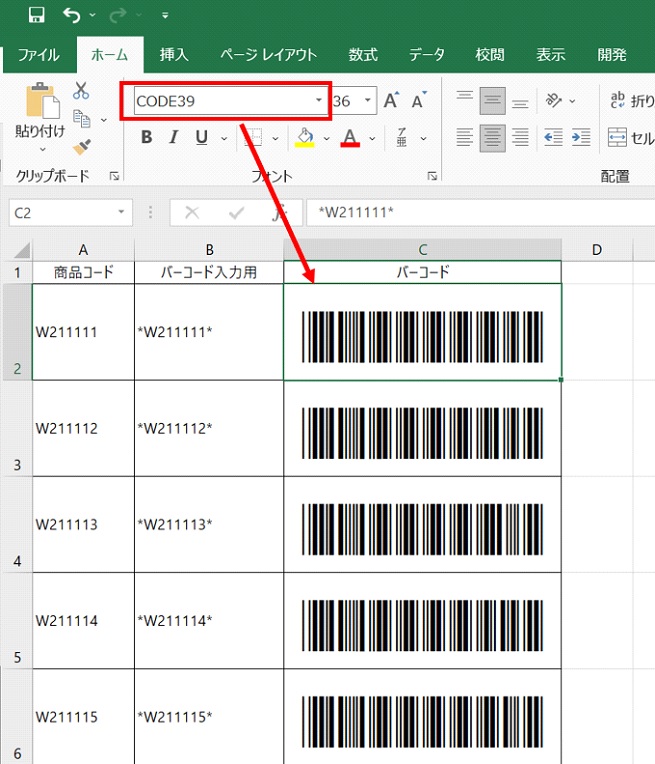Open the Underline style dropdown arrow
The width and height of the screenshot is (655, 764).
[x=224, y=139]
